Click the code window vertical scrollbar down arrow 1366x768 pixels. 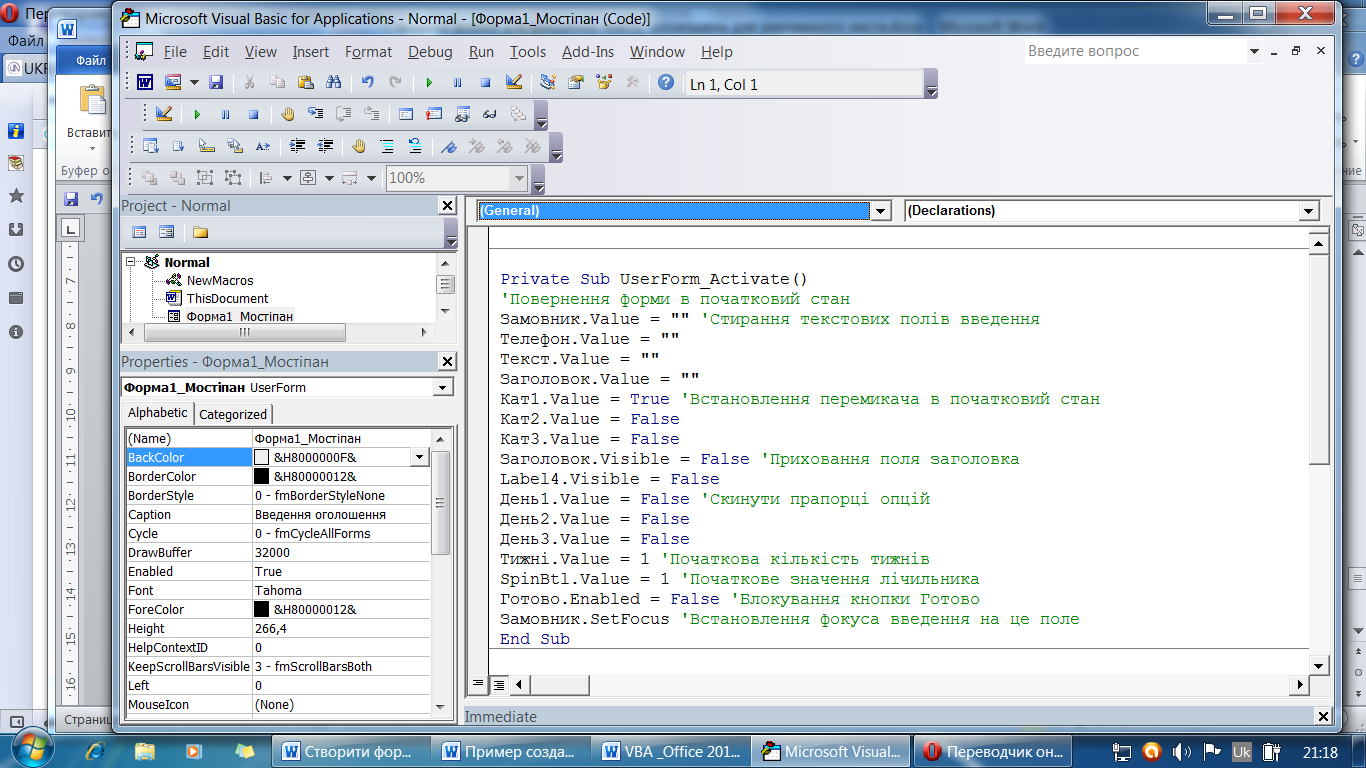pyautogui.click(x=1319, y=666)
